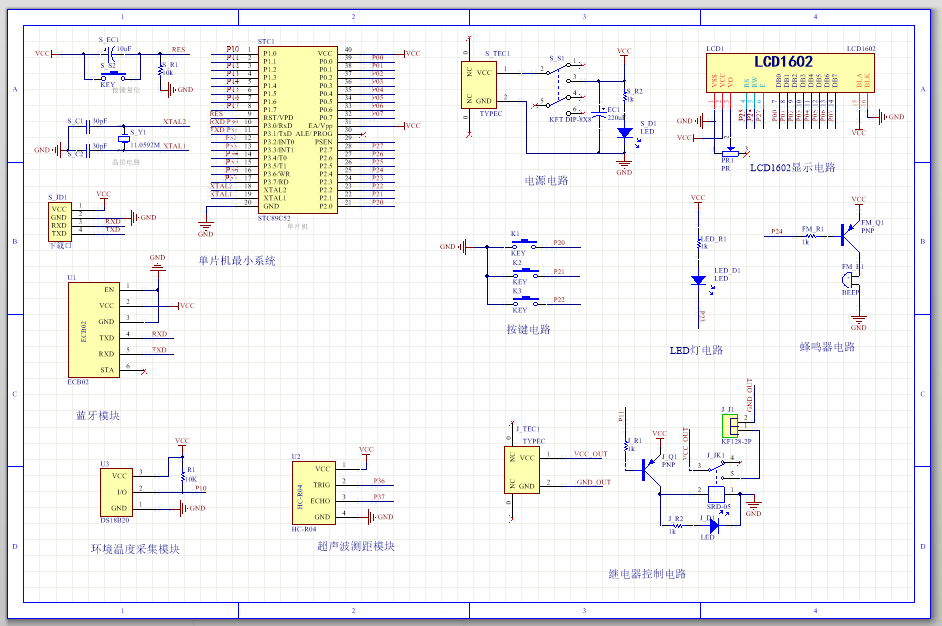Select the S_JD1 download port header

pos(59,221)
